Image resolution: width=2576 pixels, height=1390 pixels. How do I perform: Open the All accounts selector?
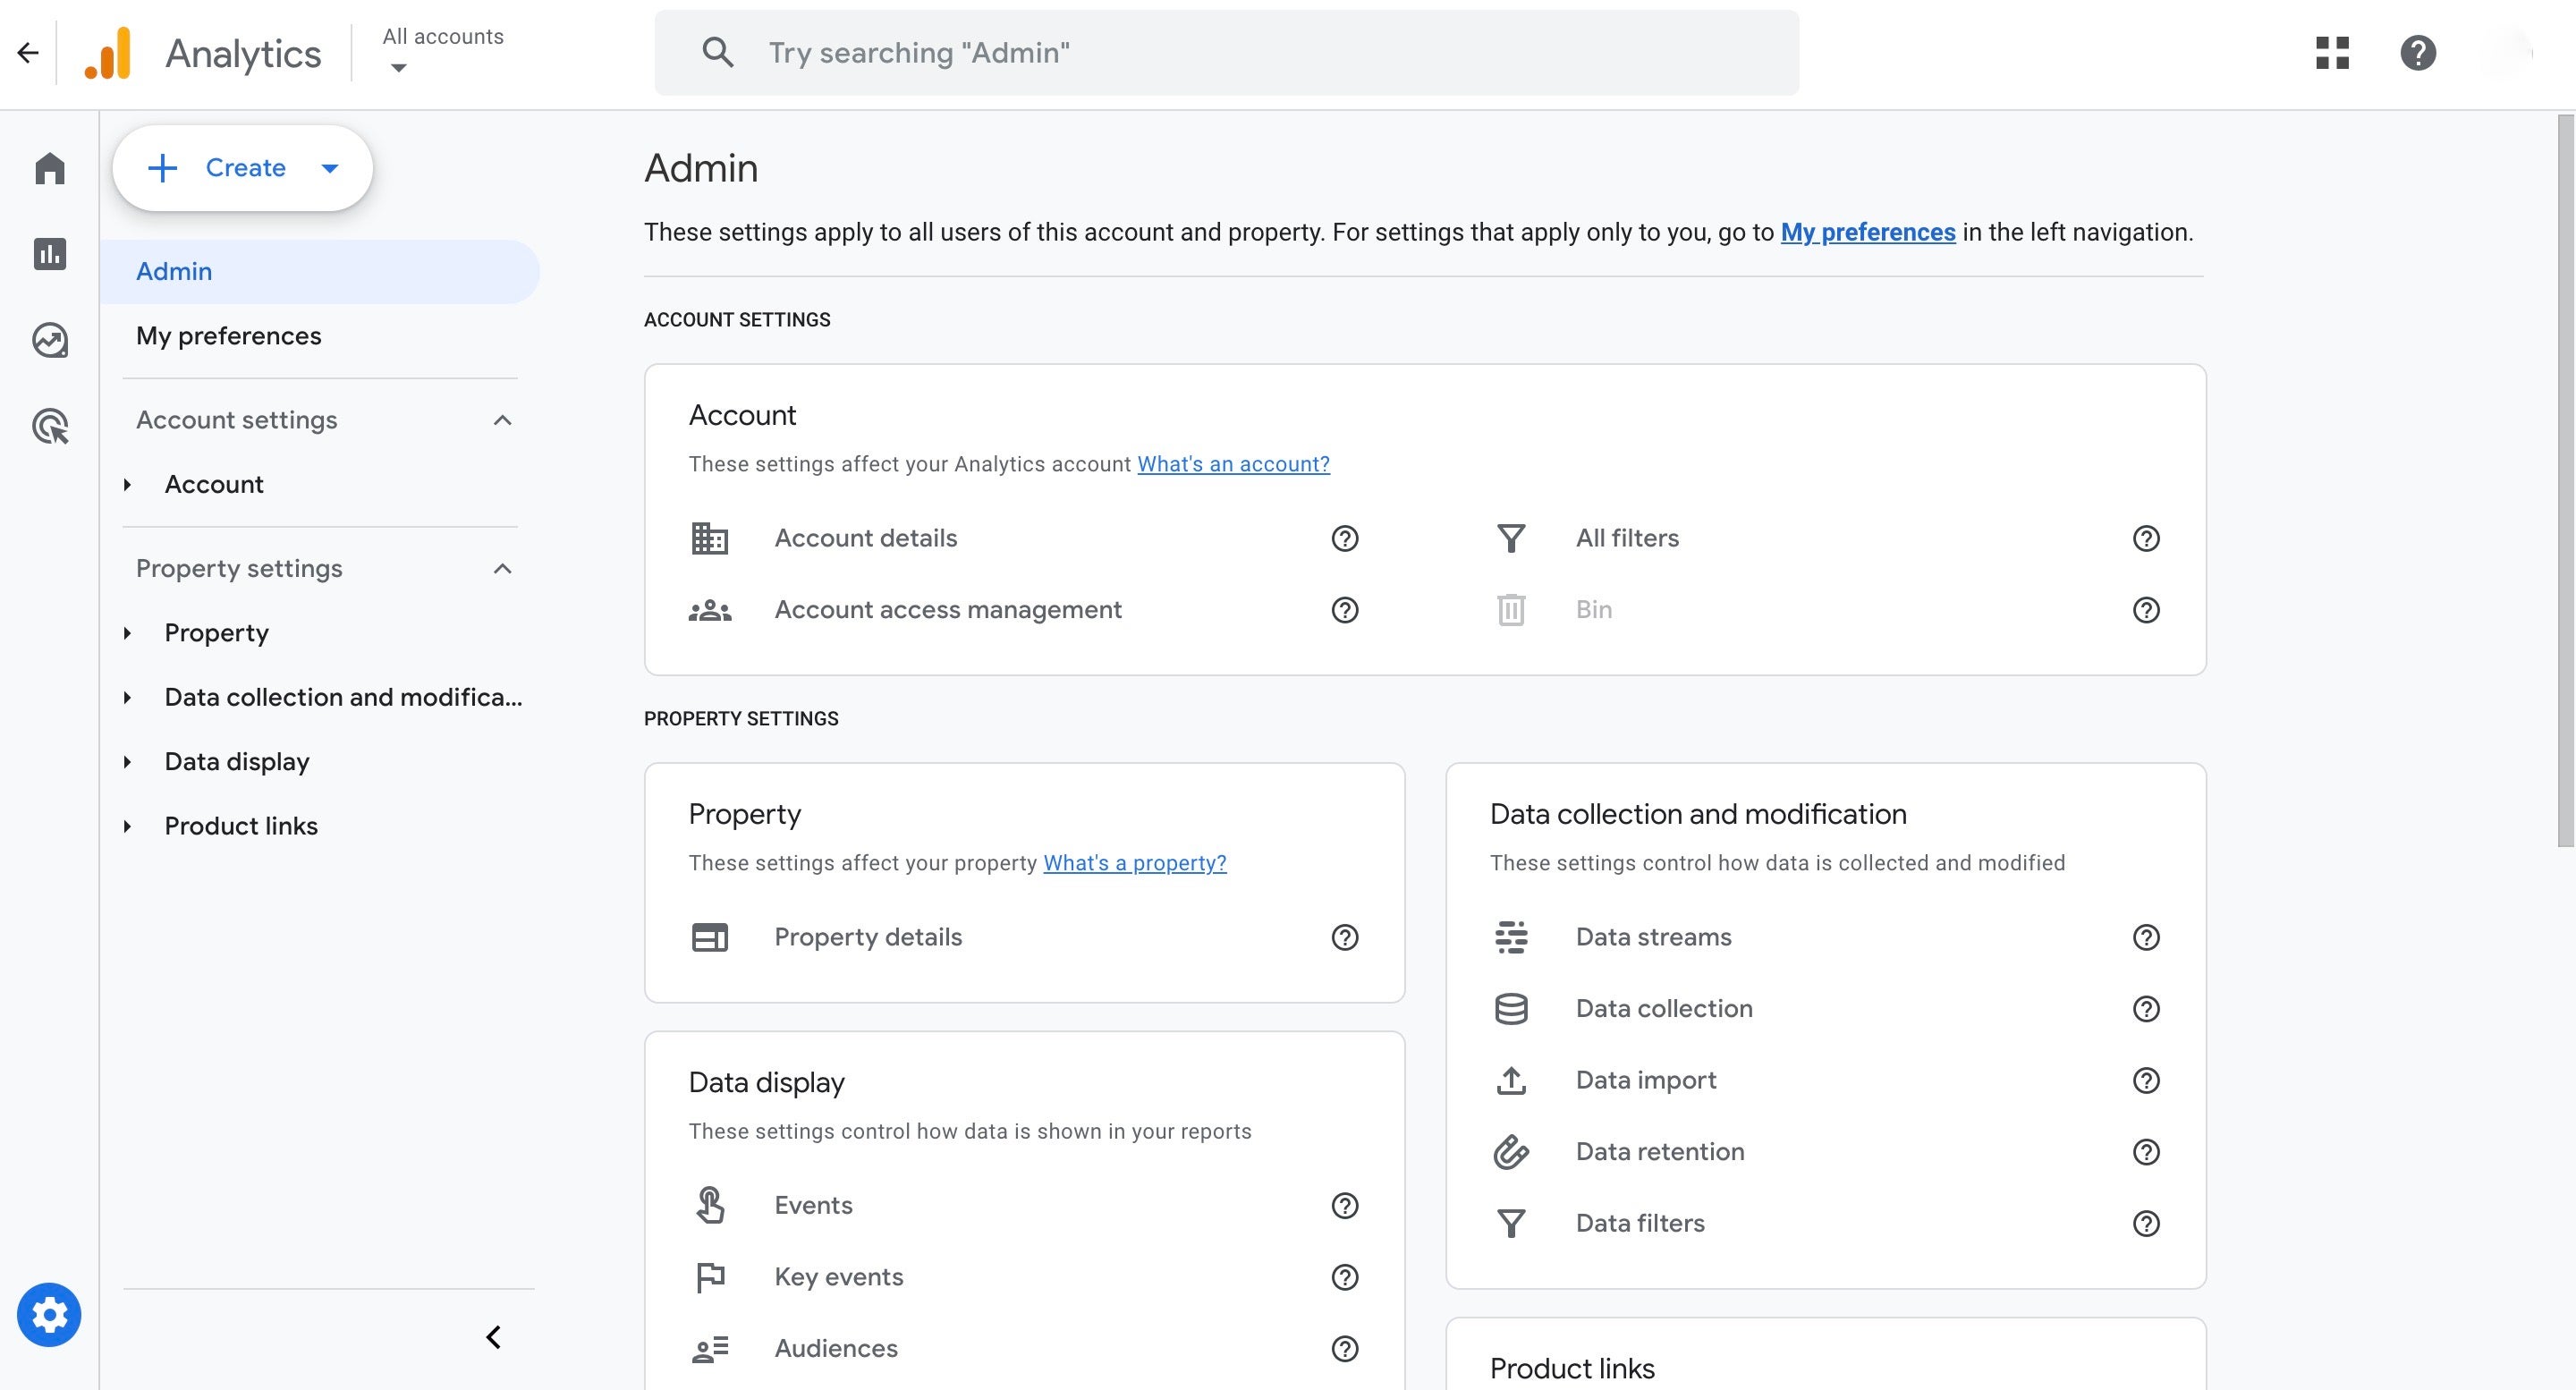tap(442, 50)
